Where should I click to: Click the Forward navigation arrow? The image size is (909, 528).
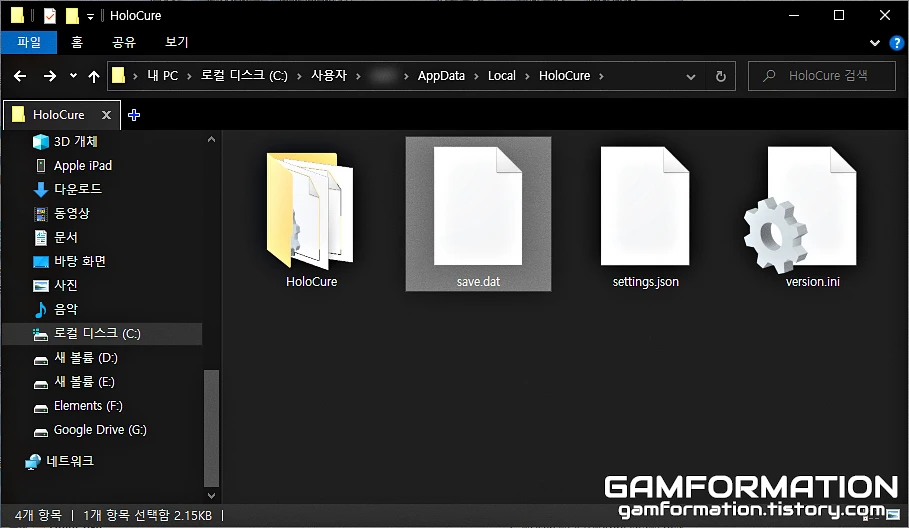coord(50,76)
